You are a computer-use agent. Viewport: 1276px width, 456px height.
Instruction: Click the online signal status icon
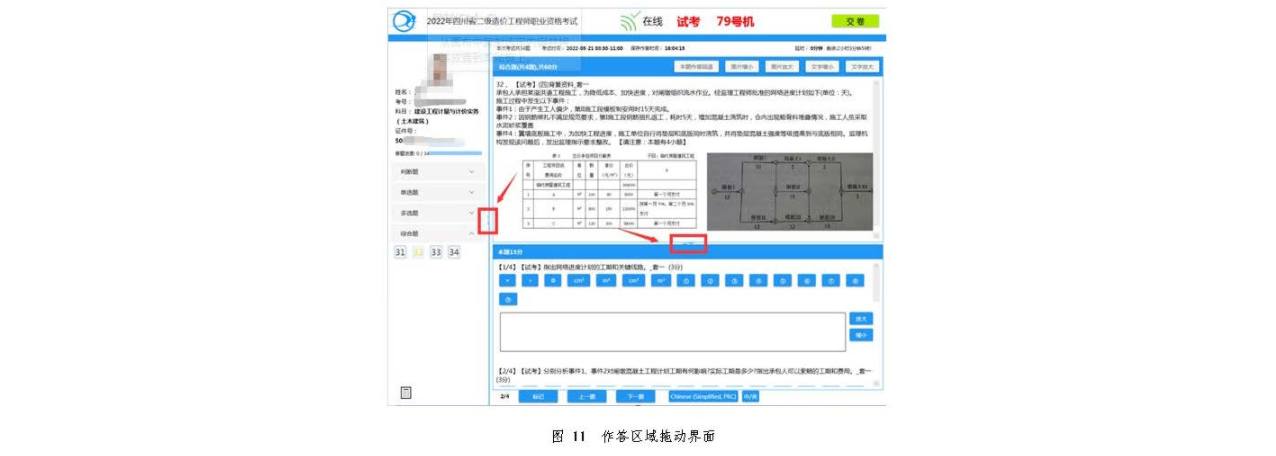click(628, 21)
